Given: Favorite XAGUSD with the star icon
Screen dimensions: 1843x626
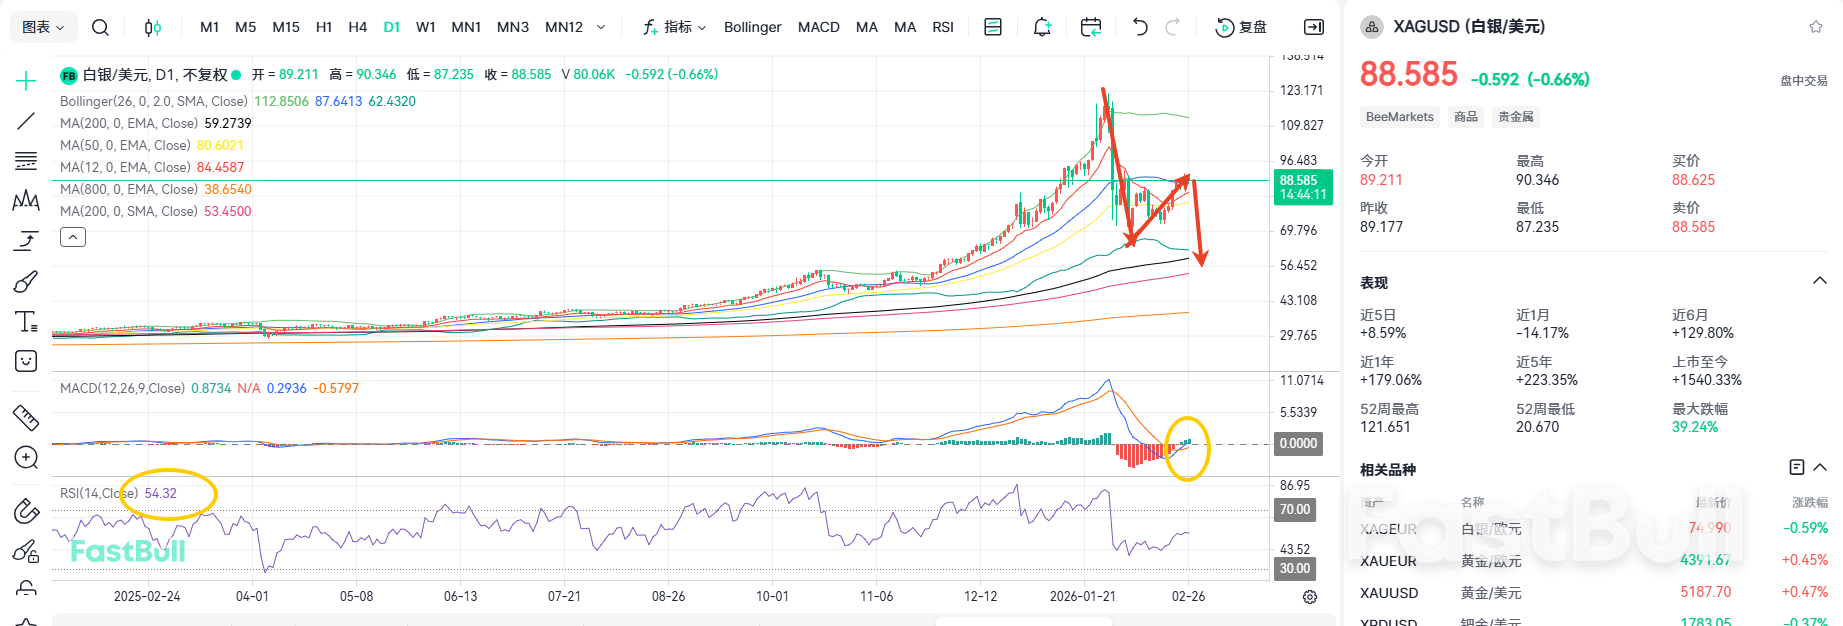Looking at the screenshot, I should coord(1816,27).
